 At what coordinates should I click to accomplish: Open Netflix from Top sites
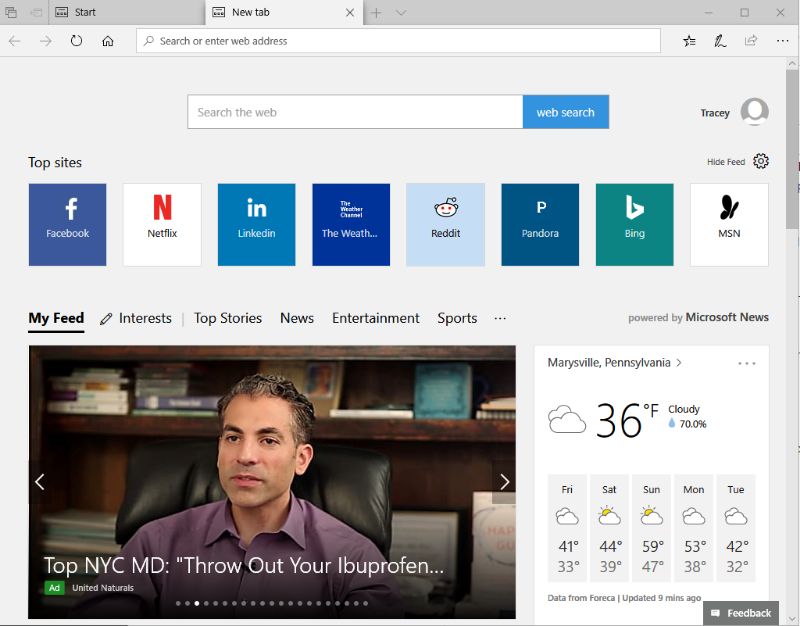[x=162, y=224]
